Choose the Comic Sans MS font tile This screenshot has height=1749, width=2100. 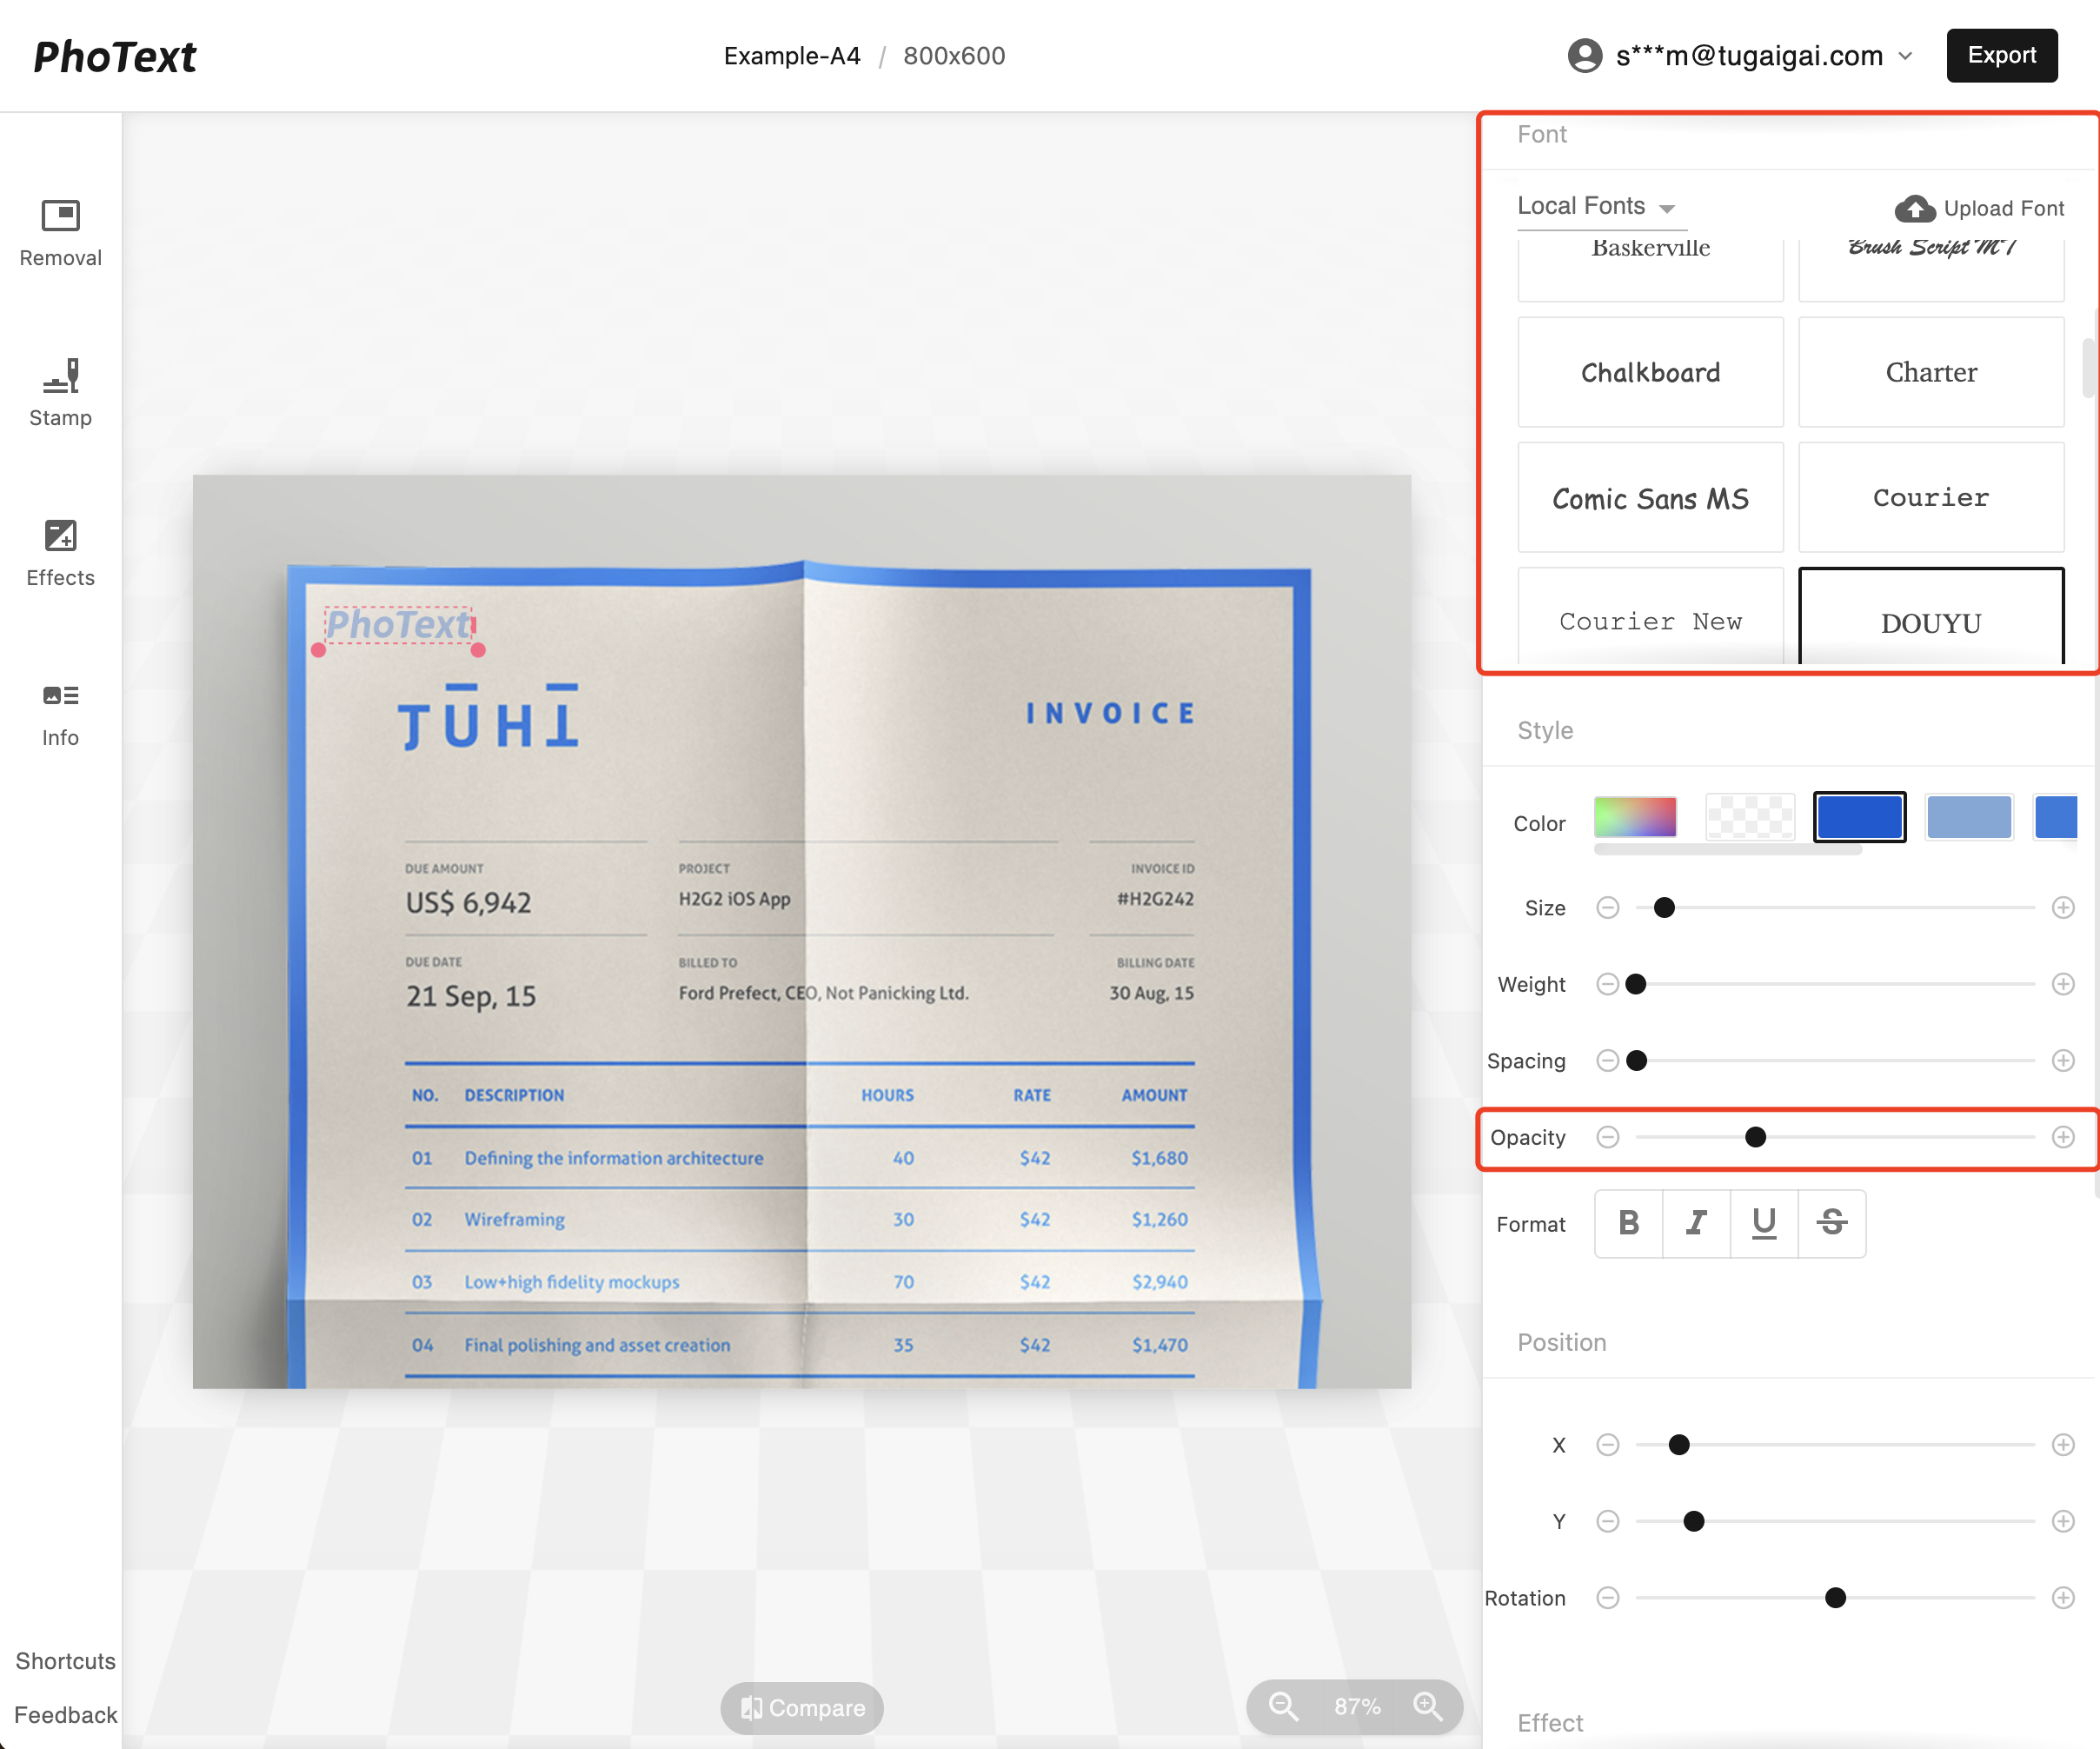tap(1650, 498)
